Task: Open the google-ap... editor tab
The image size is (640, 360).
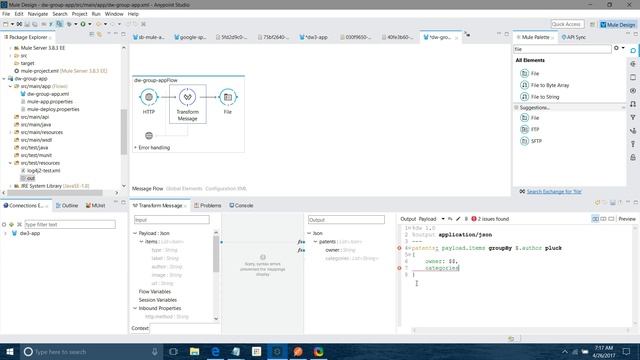Action: coord(190,37)
